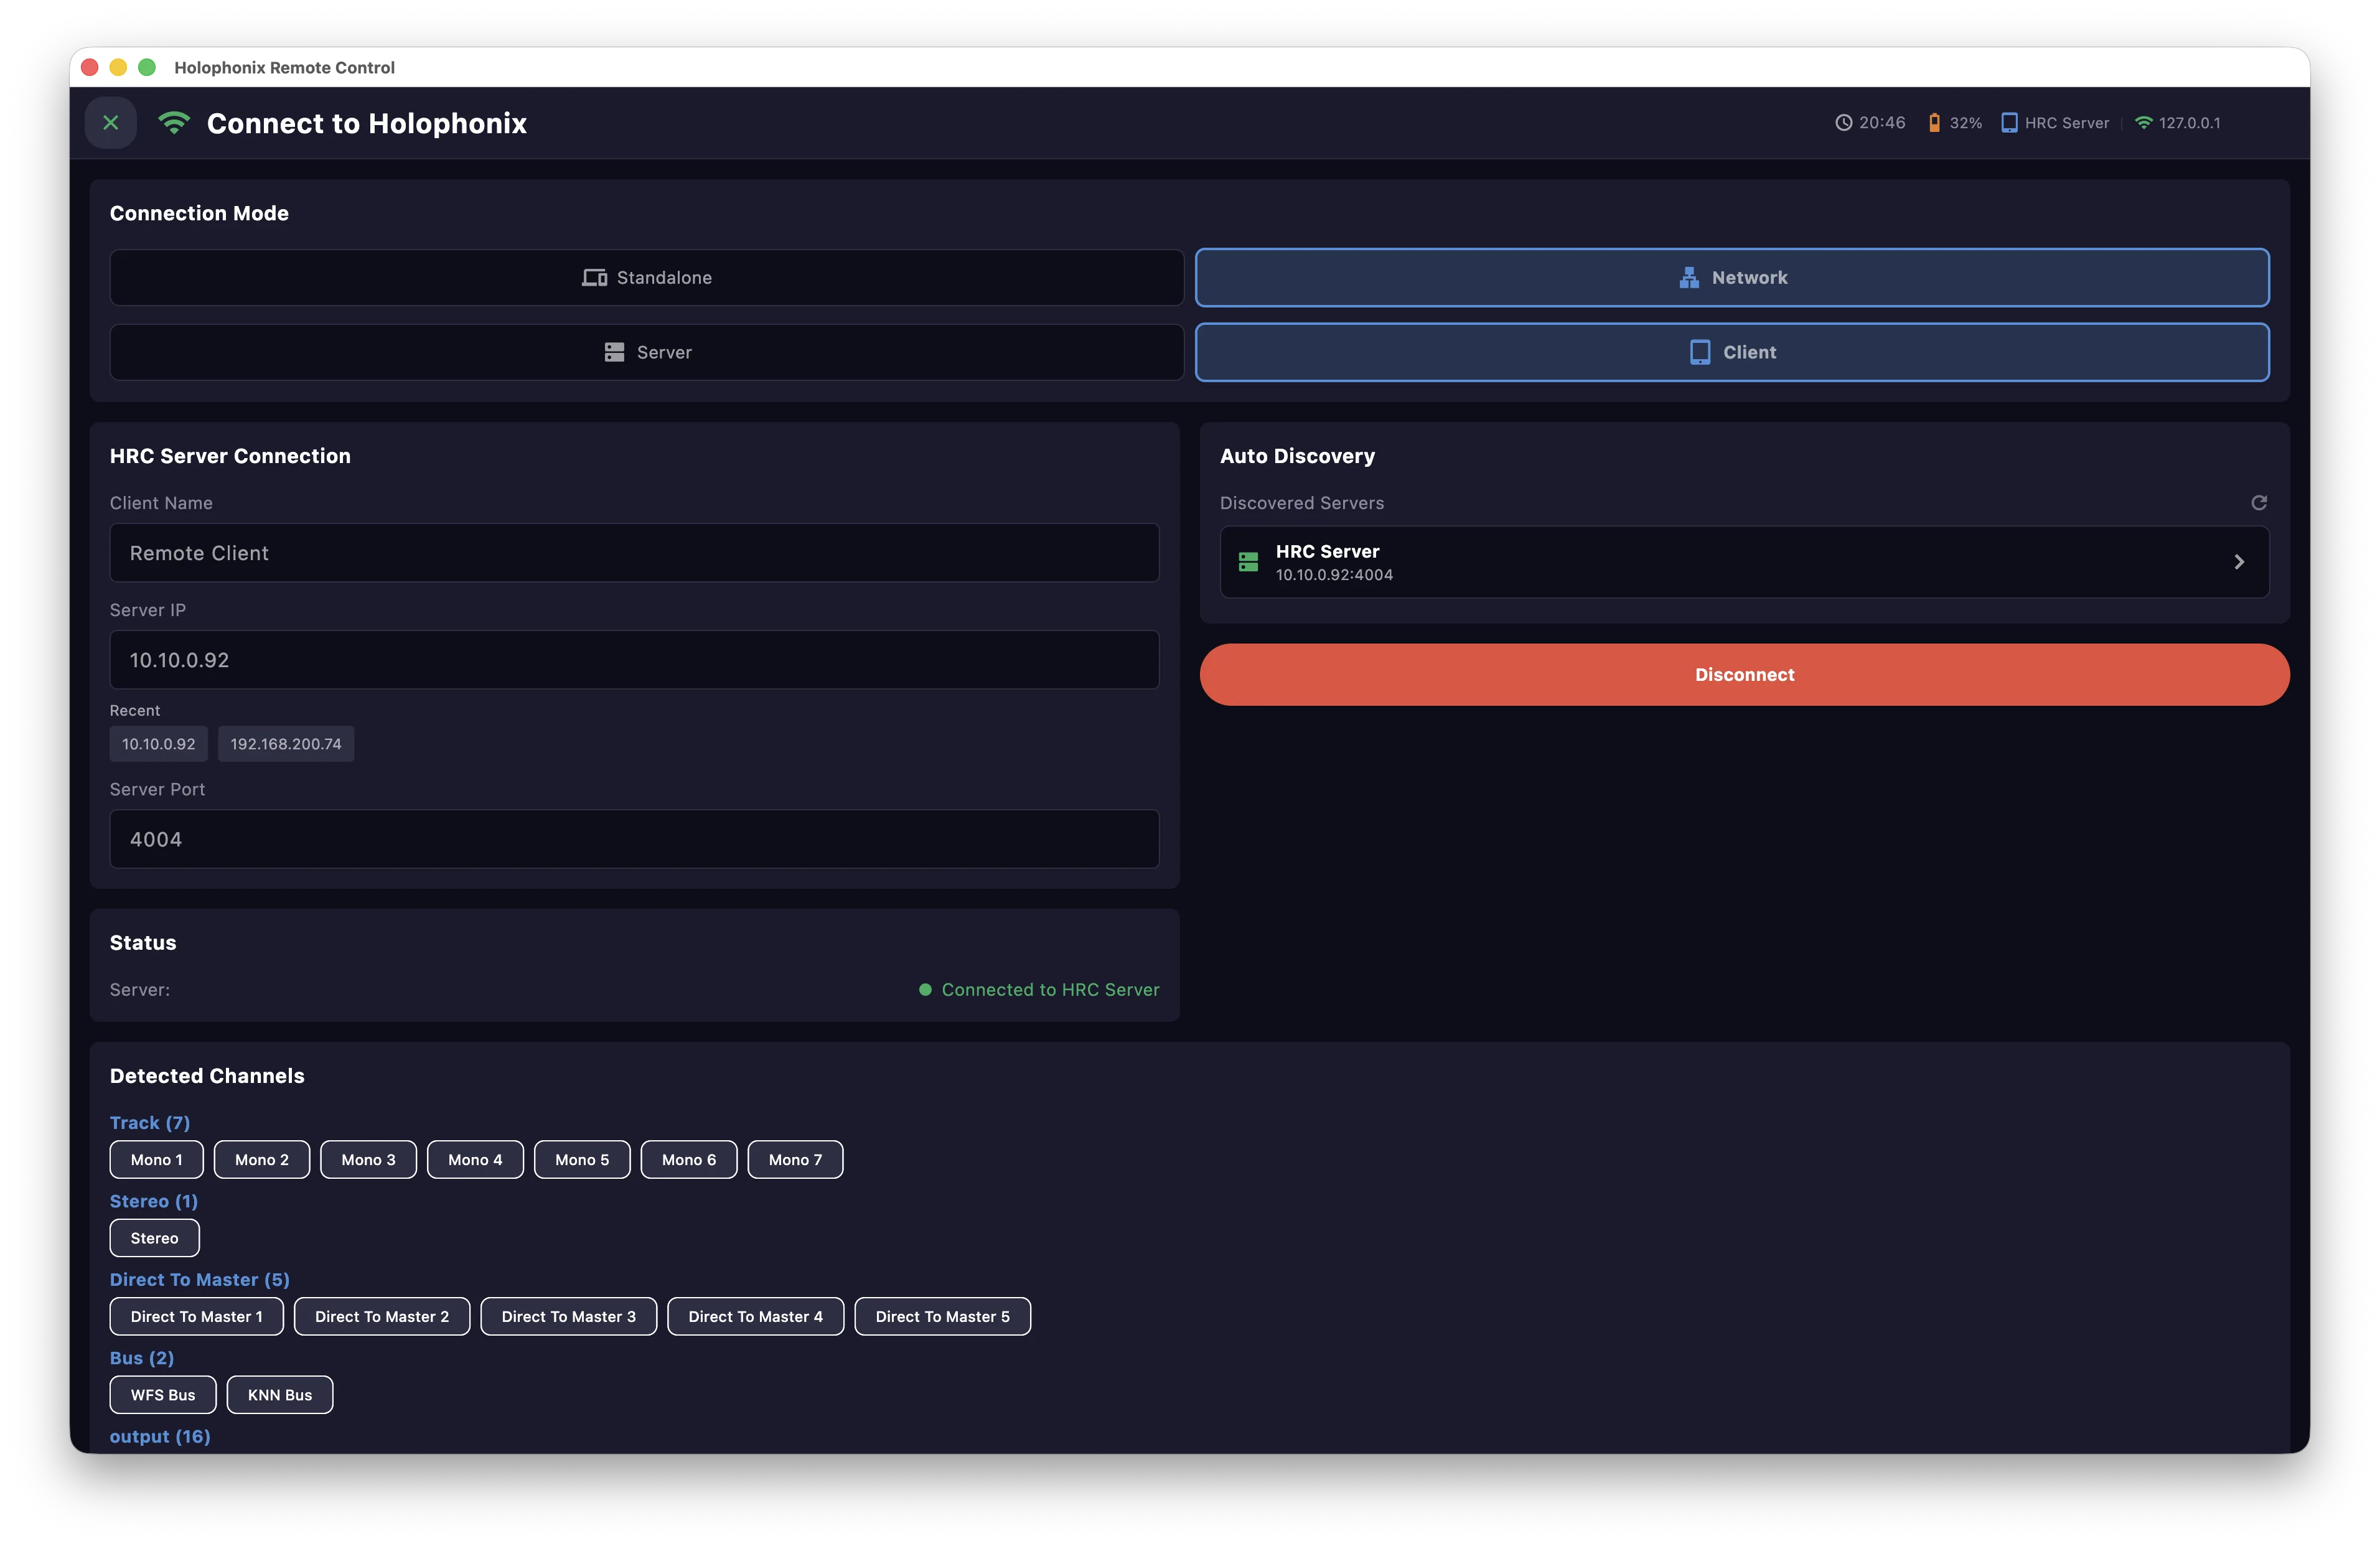Select the Mono 1 channel
Screen dimensions: 2380x1546
(157, 1160)
